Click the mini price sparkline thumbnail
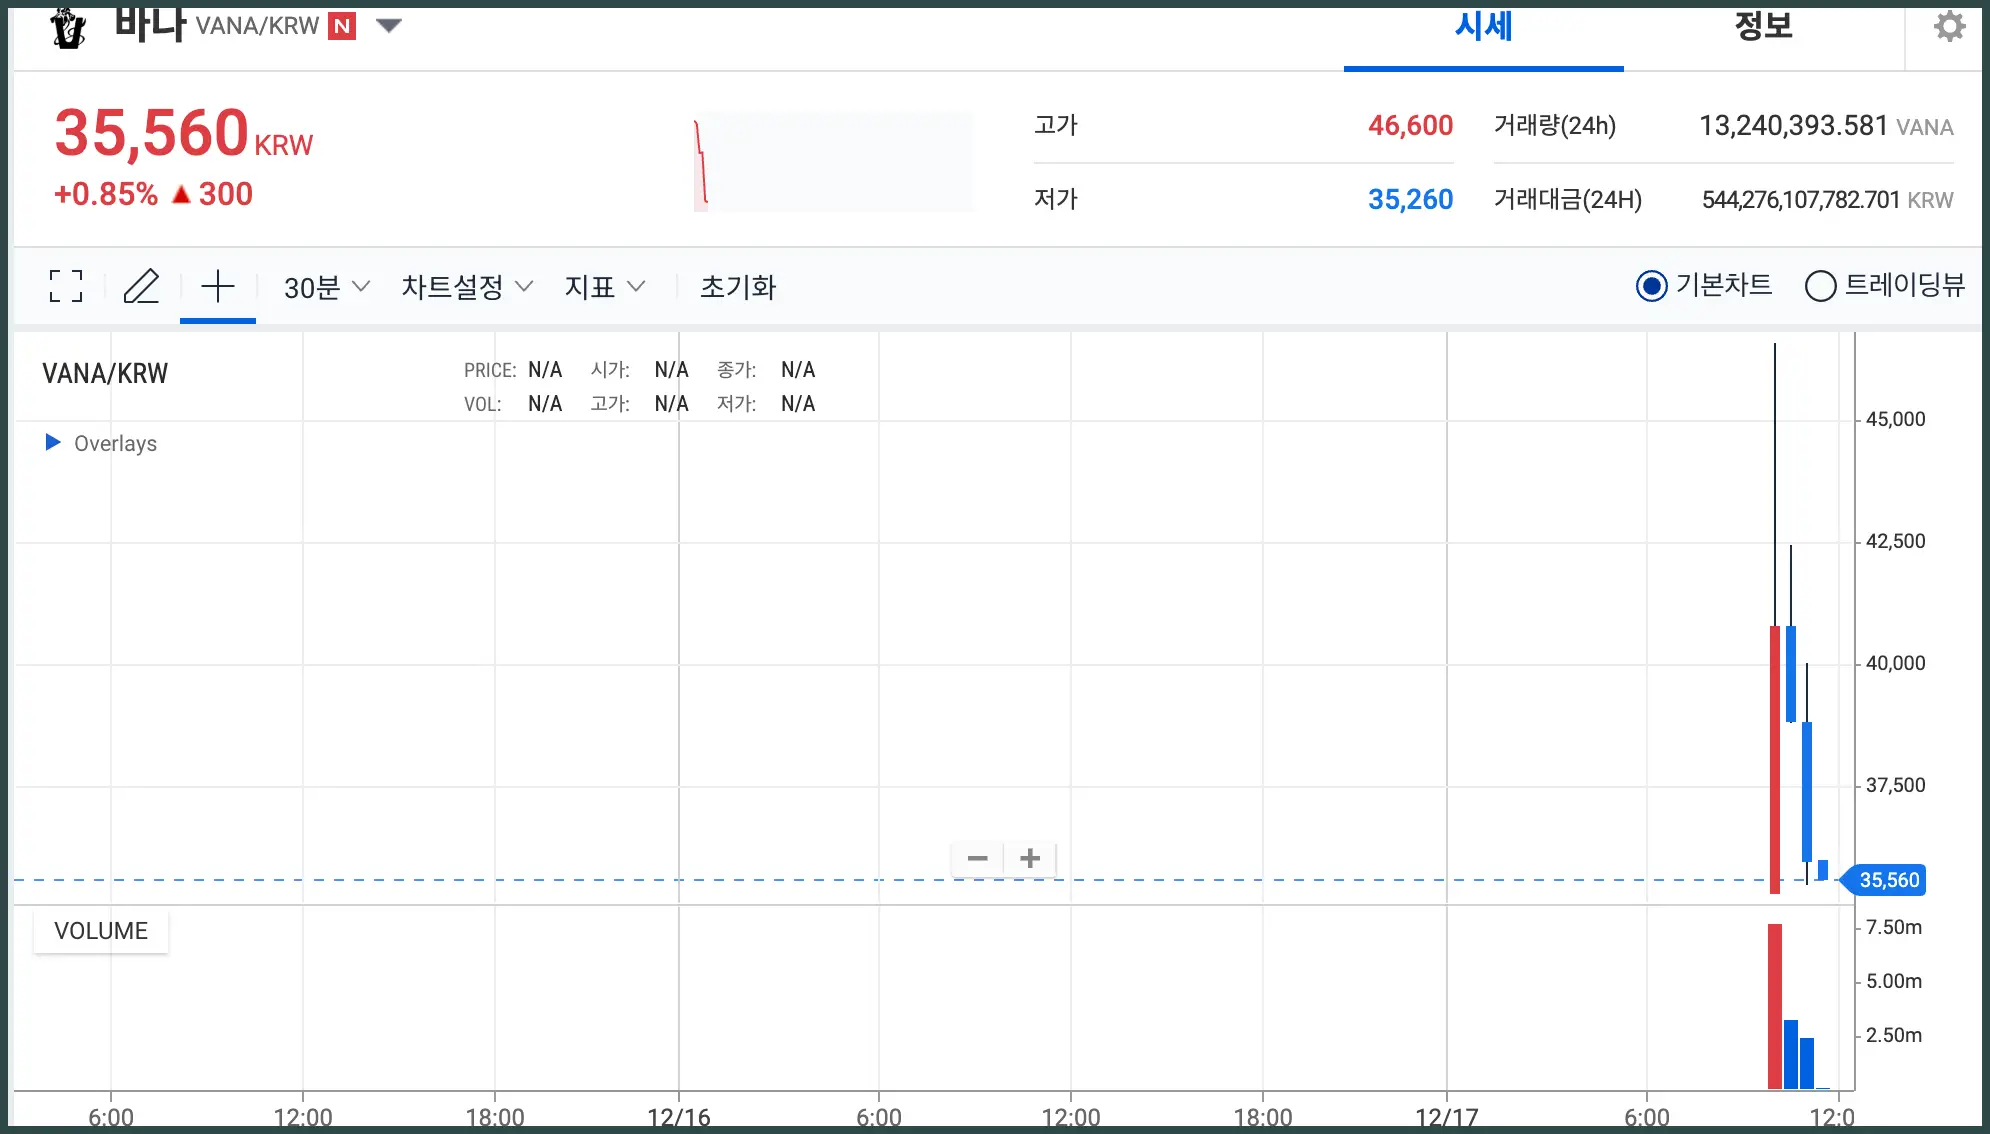1990x1134 pixels. (x=832, y=162)
